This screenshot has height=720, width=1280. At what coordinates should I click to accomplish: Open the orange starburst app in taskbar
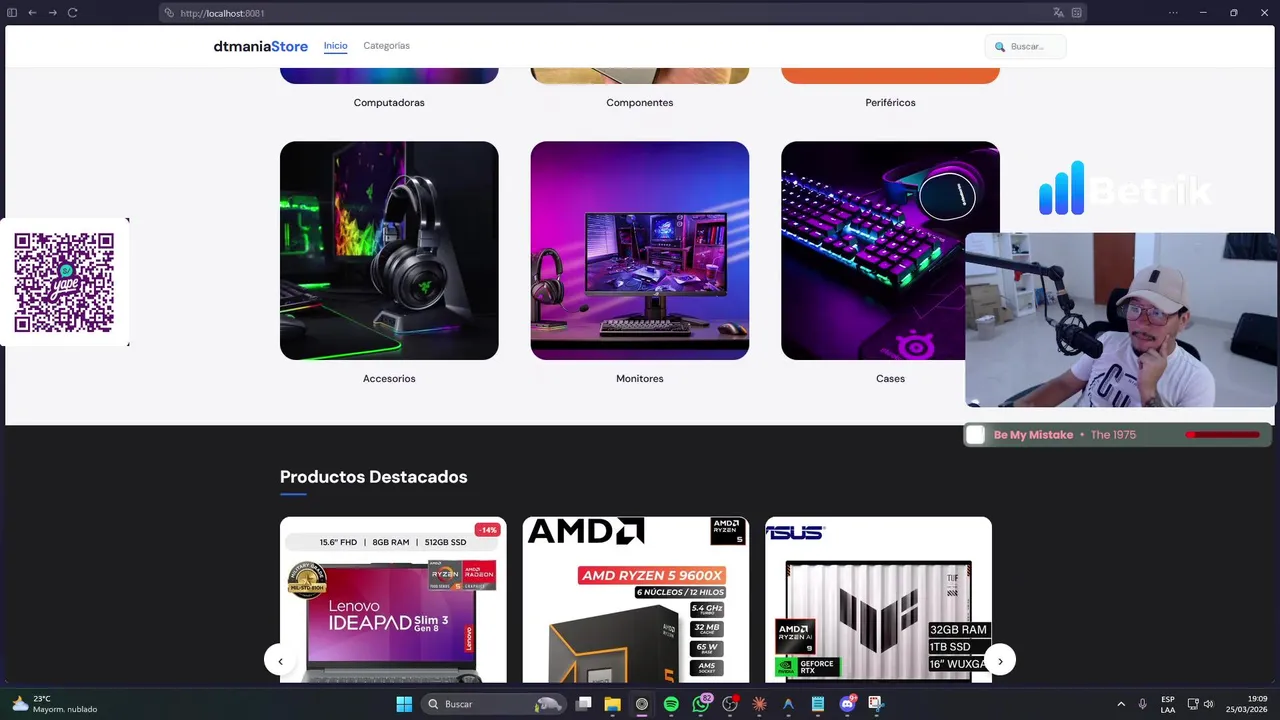pyautogui.click(x=759, y=704)
